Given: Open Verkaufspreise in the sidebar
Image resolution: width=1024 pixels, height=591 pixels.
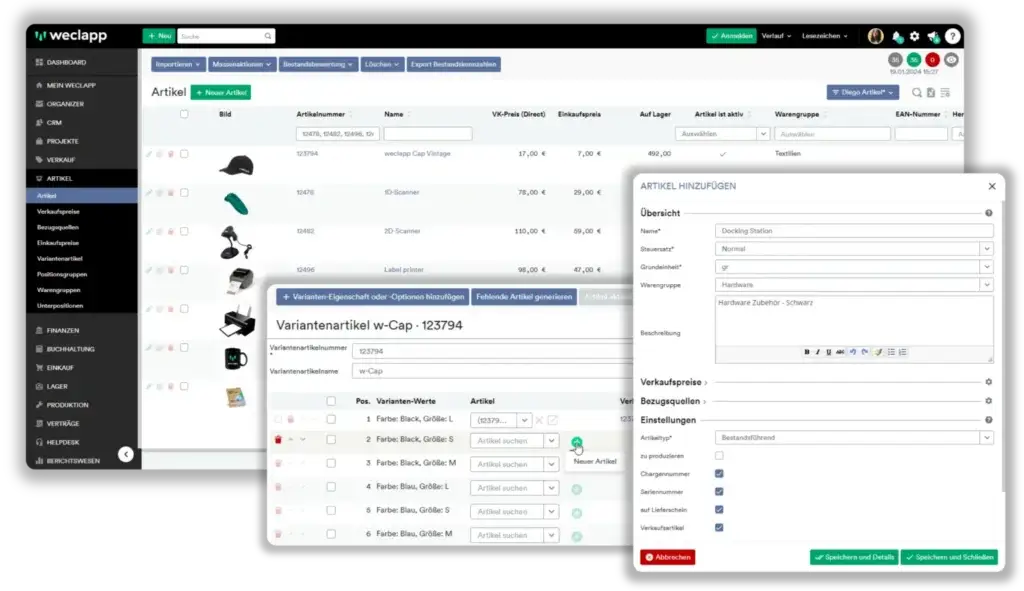Looking at the screenshot, I should tap(58, 212).
